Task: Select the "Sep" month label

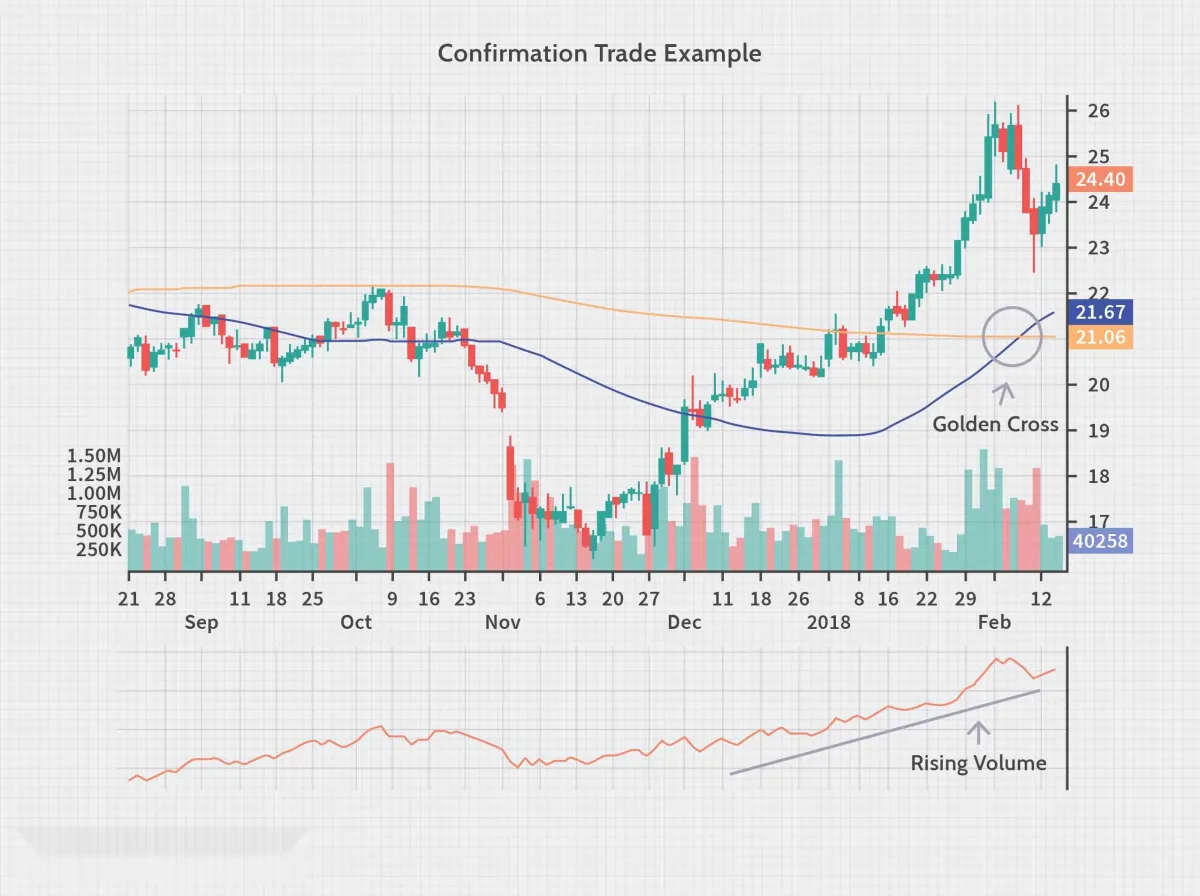Action: pos(201,622)
